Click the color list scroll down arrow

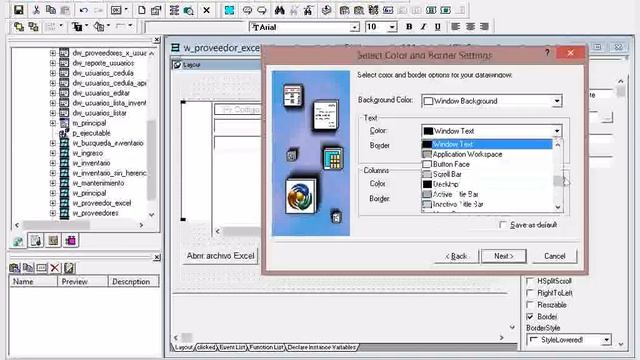click(558, 207)
